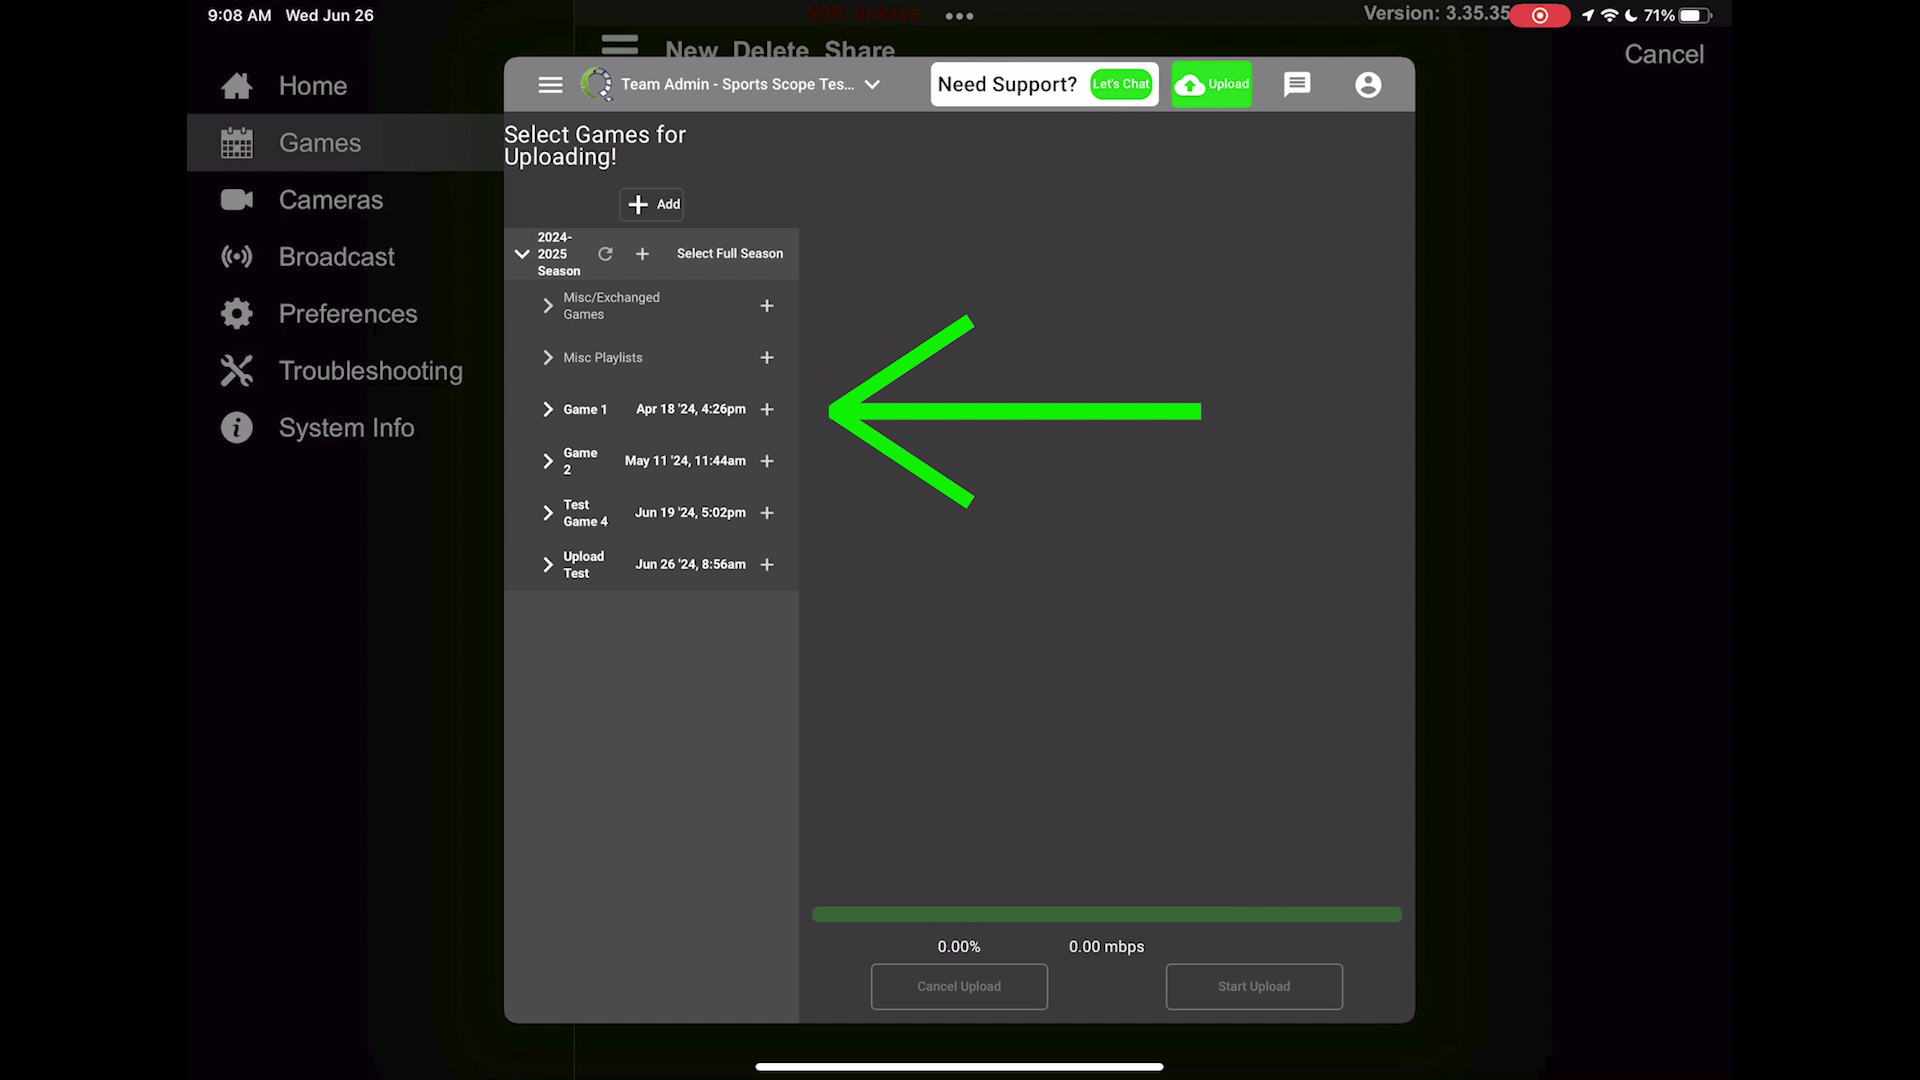Click the sidebar Troubleshooting tools icon
Screen dimensions: 1920x1080
click(237, 371)
